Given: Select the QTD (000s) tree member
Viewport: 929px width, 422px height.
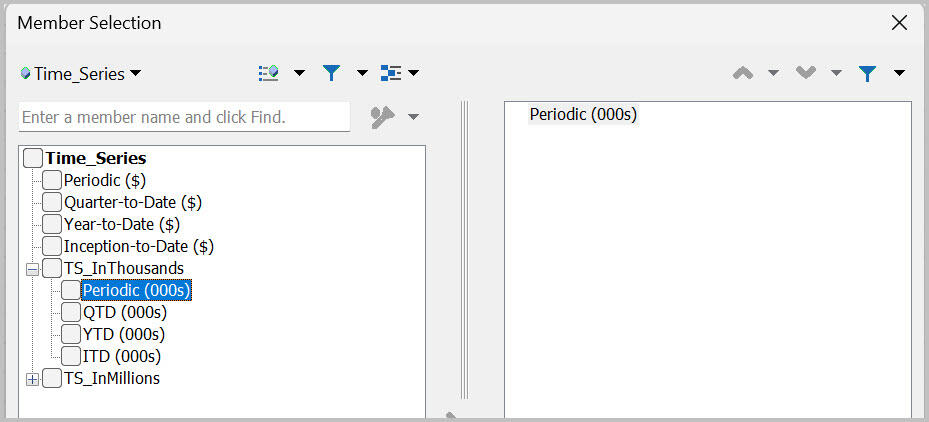Looking at the screenshot, I should pyautogui.click(x=125, y=312).
